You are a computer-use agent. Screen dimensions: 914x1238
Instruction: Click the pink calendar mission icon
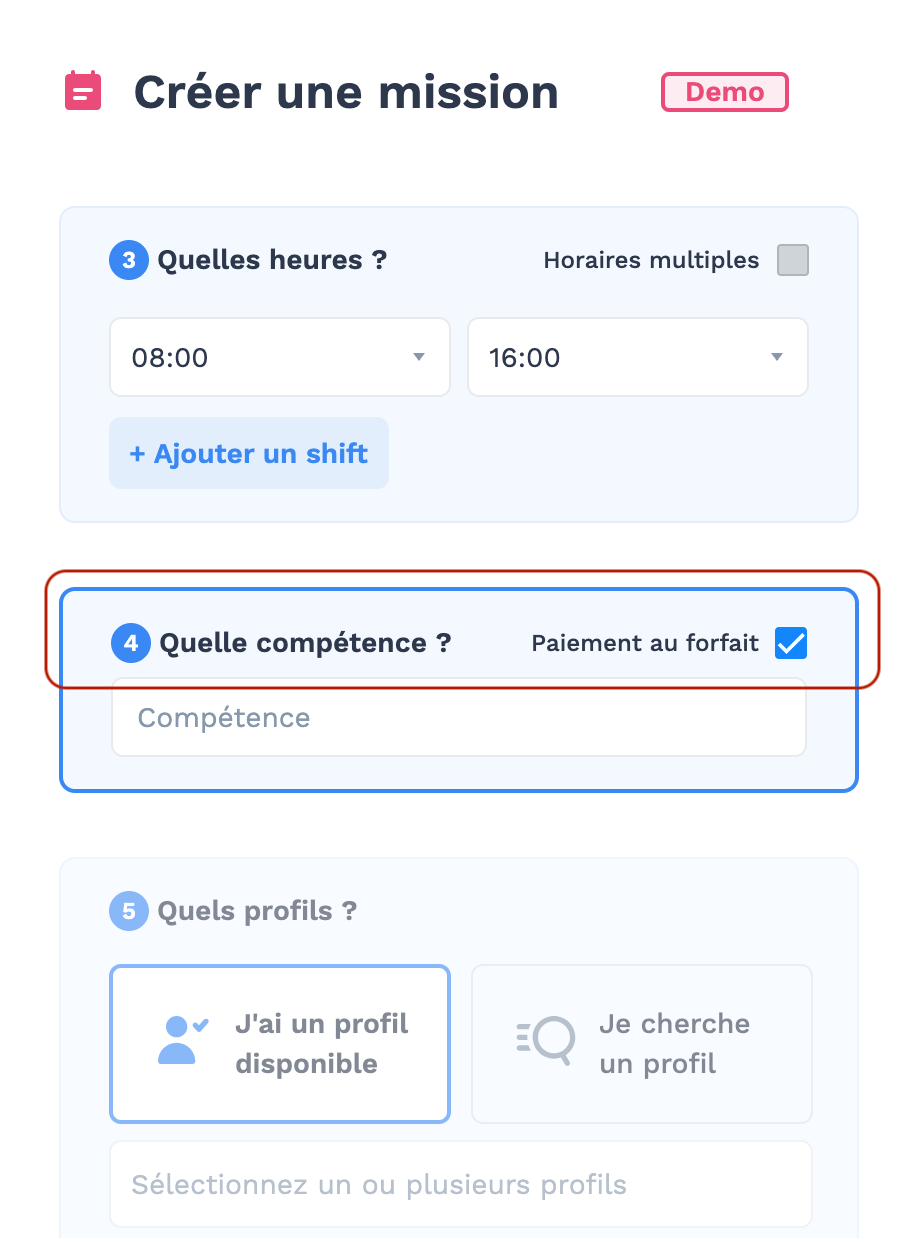(83, 91)
